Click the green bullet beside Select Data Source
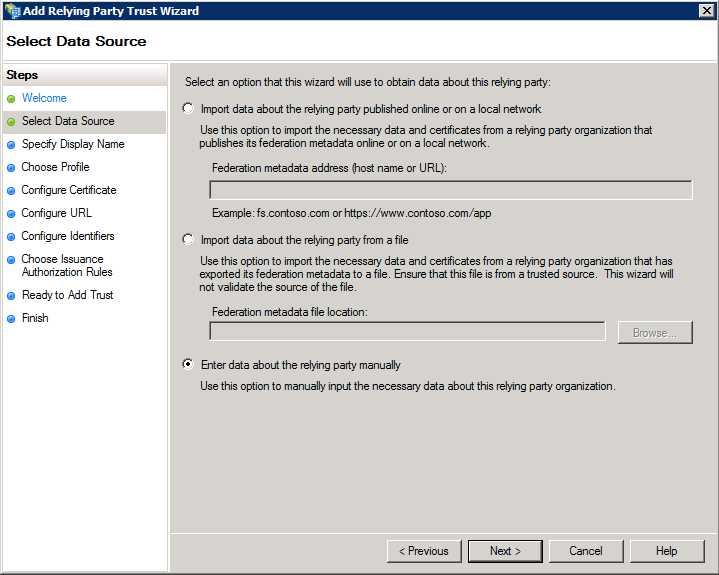The height and width of the screenshot is (575, 719). pyautogui.click(x=11, y=122)
